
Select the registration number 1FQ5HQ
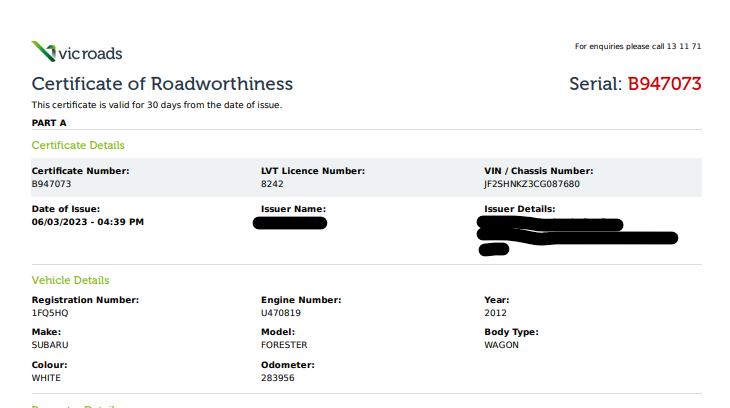pyautogui.click(x=50, y=313)
